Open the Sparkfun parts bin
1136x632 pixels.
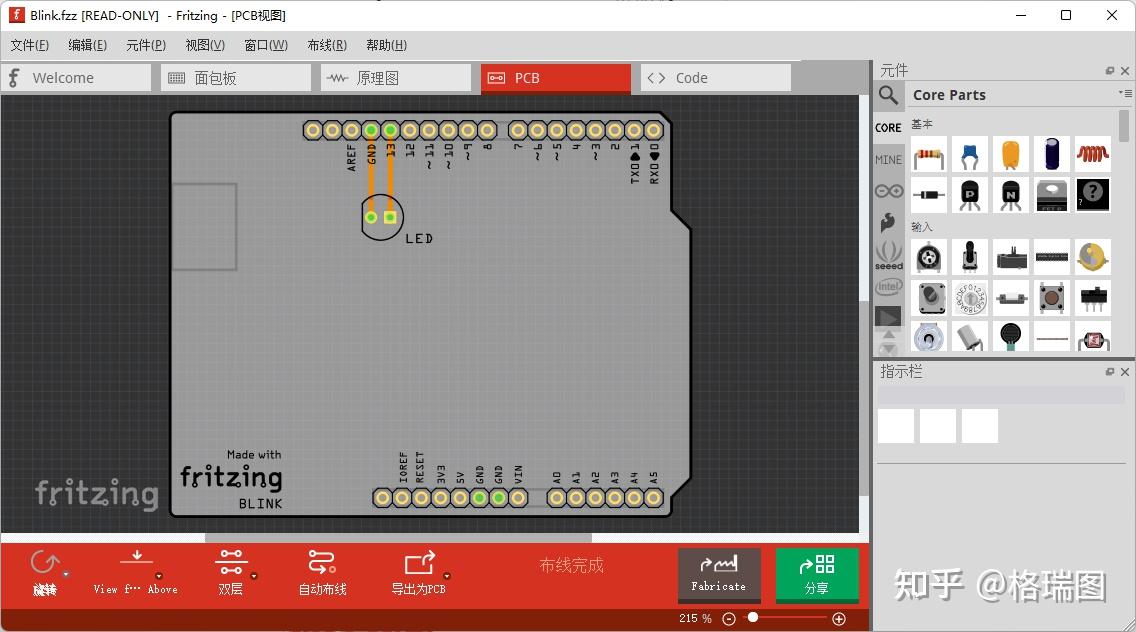pos(888,222)
